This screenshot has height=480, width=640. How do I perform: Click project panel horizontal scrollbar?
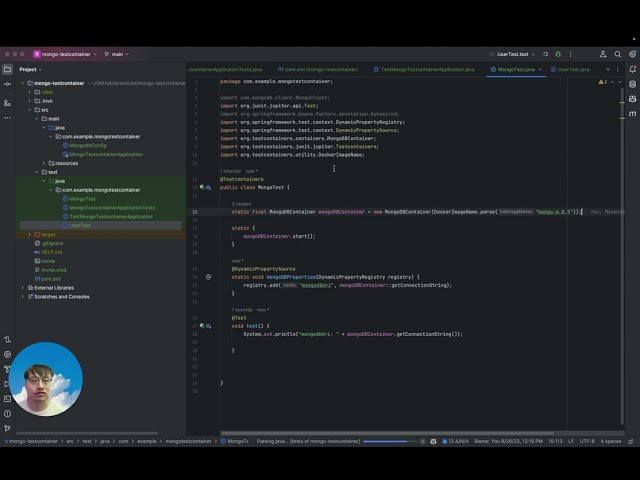tap(87, 433)
